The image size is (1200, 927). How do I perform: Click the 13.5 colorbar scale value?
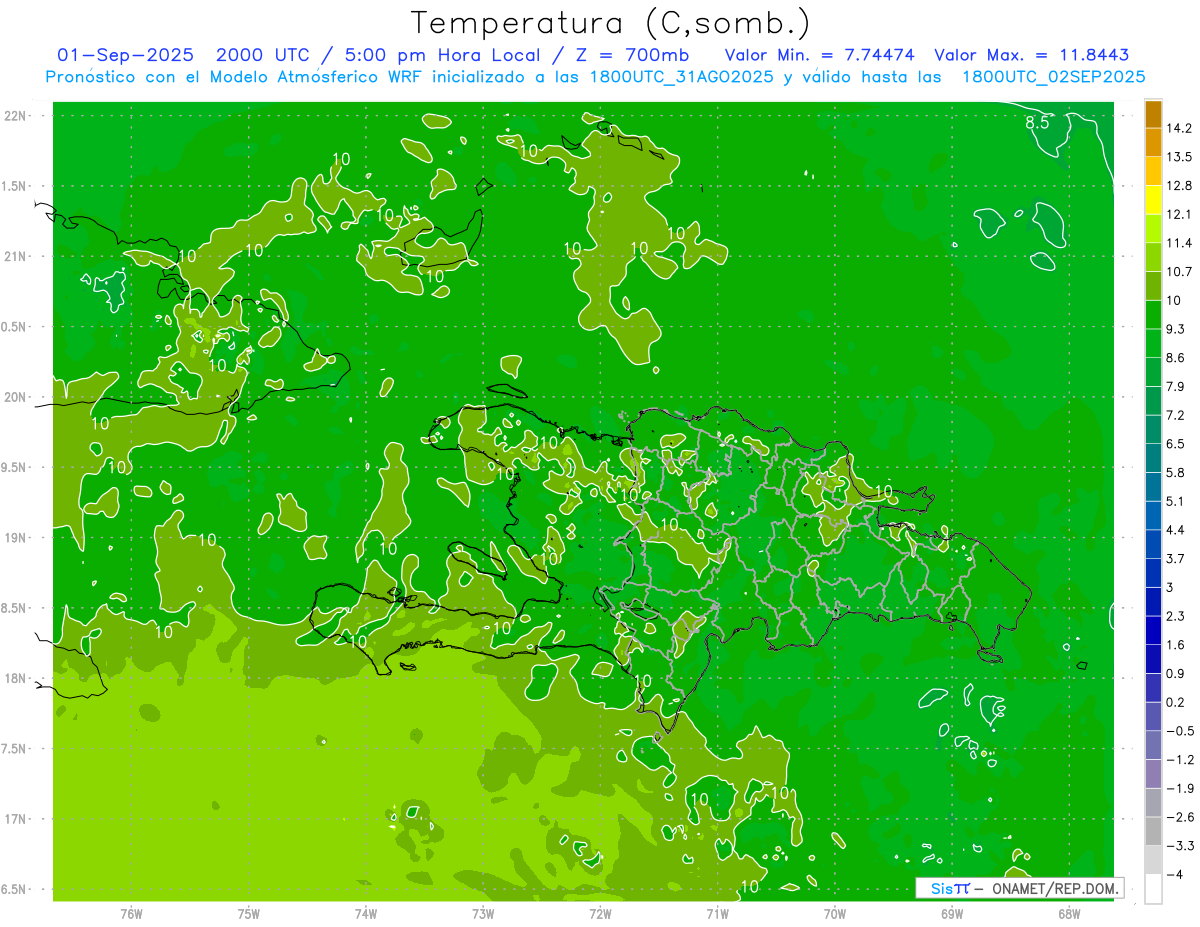(1180, 157)
